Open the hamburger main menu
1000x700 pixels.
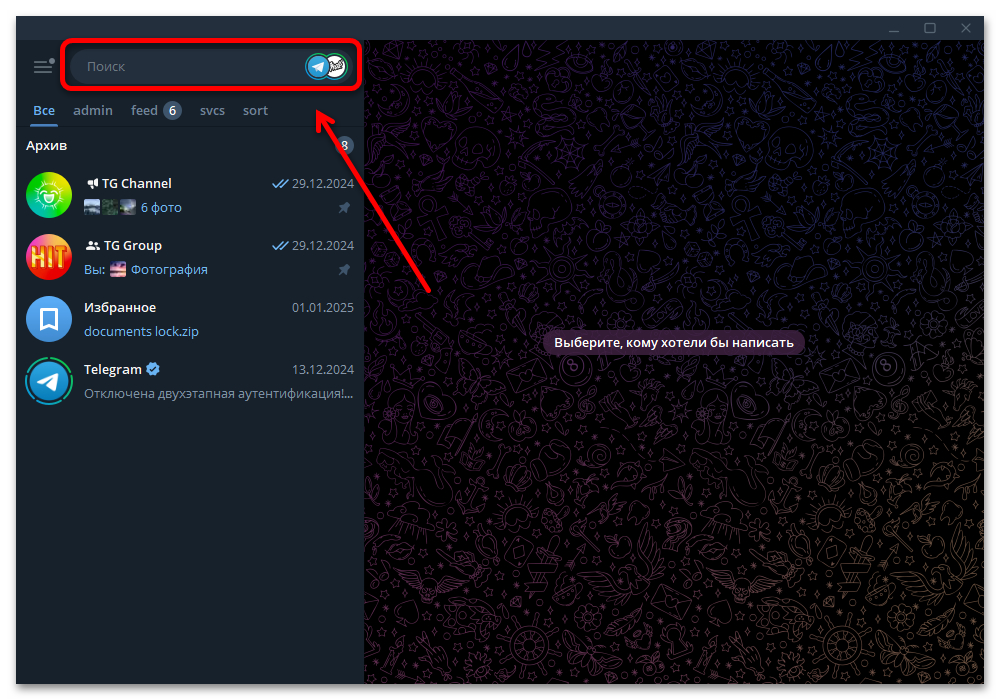[x=43, y=66]
